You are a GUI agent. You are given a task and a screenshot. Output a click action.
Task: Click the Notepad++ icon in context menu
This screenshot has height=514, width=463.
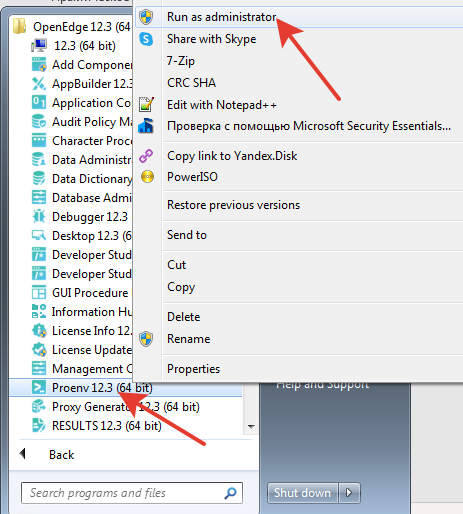pos(146,105)
